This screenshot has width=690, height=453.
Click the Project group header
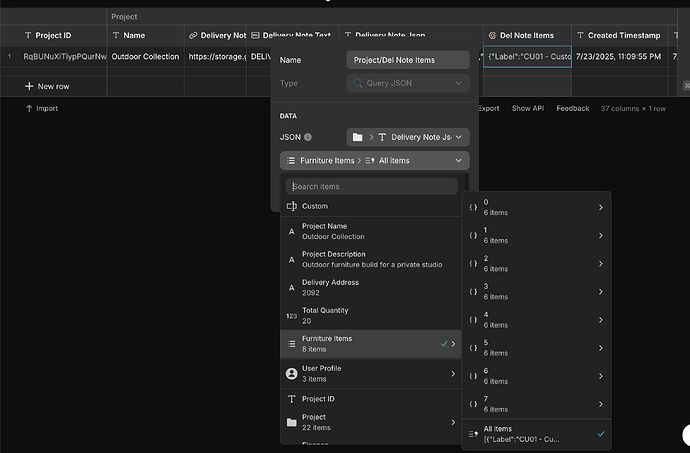coord(124,16)
